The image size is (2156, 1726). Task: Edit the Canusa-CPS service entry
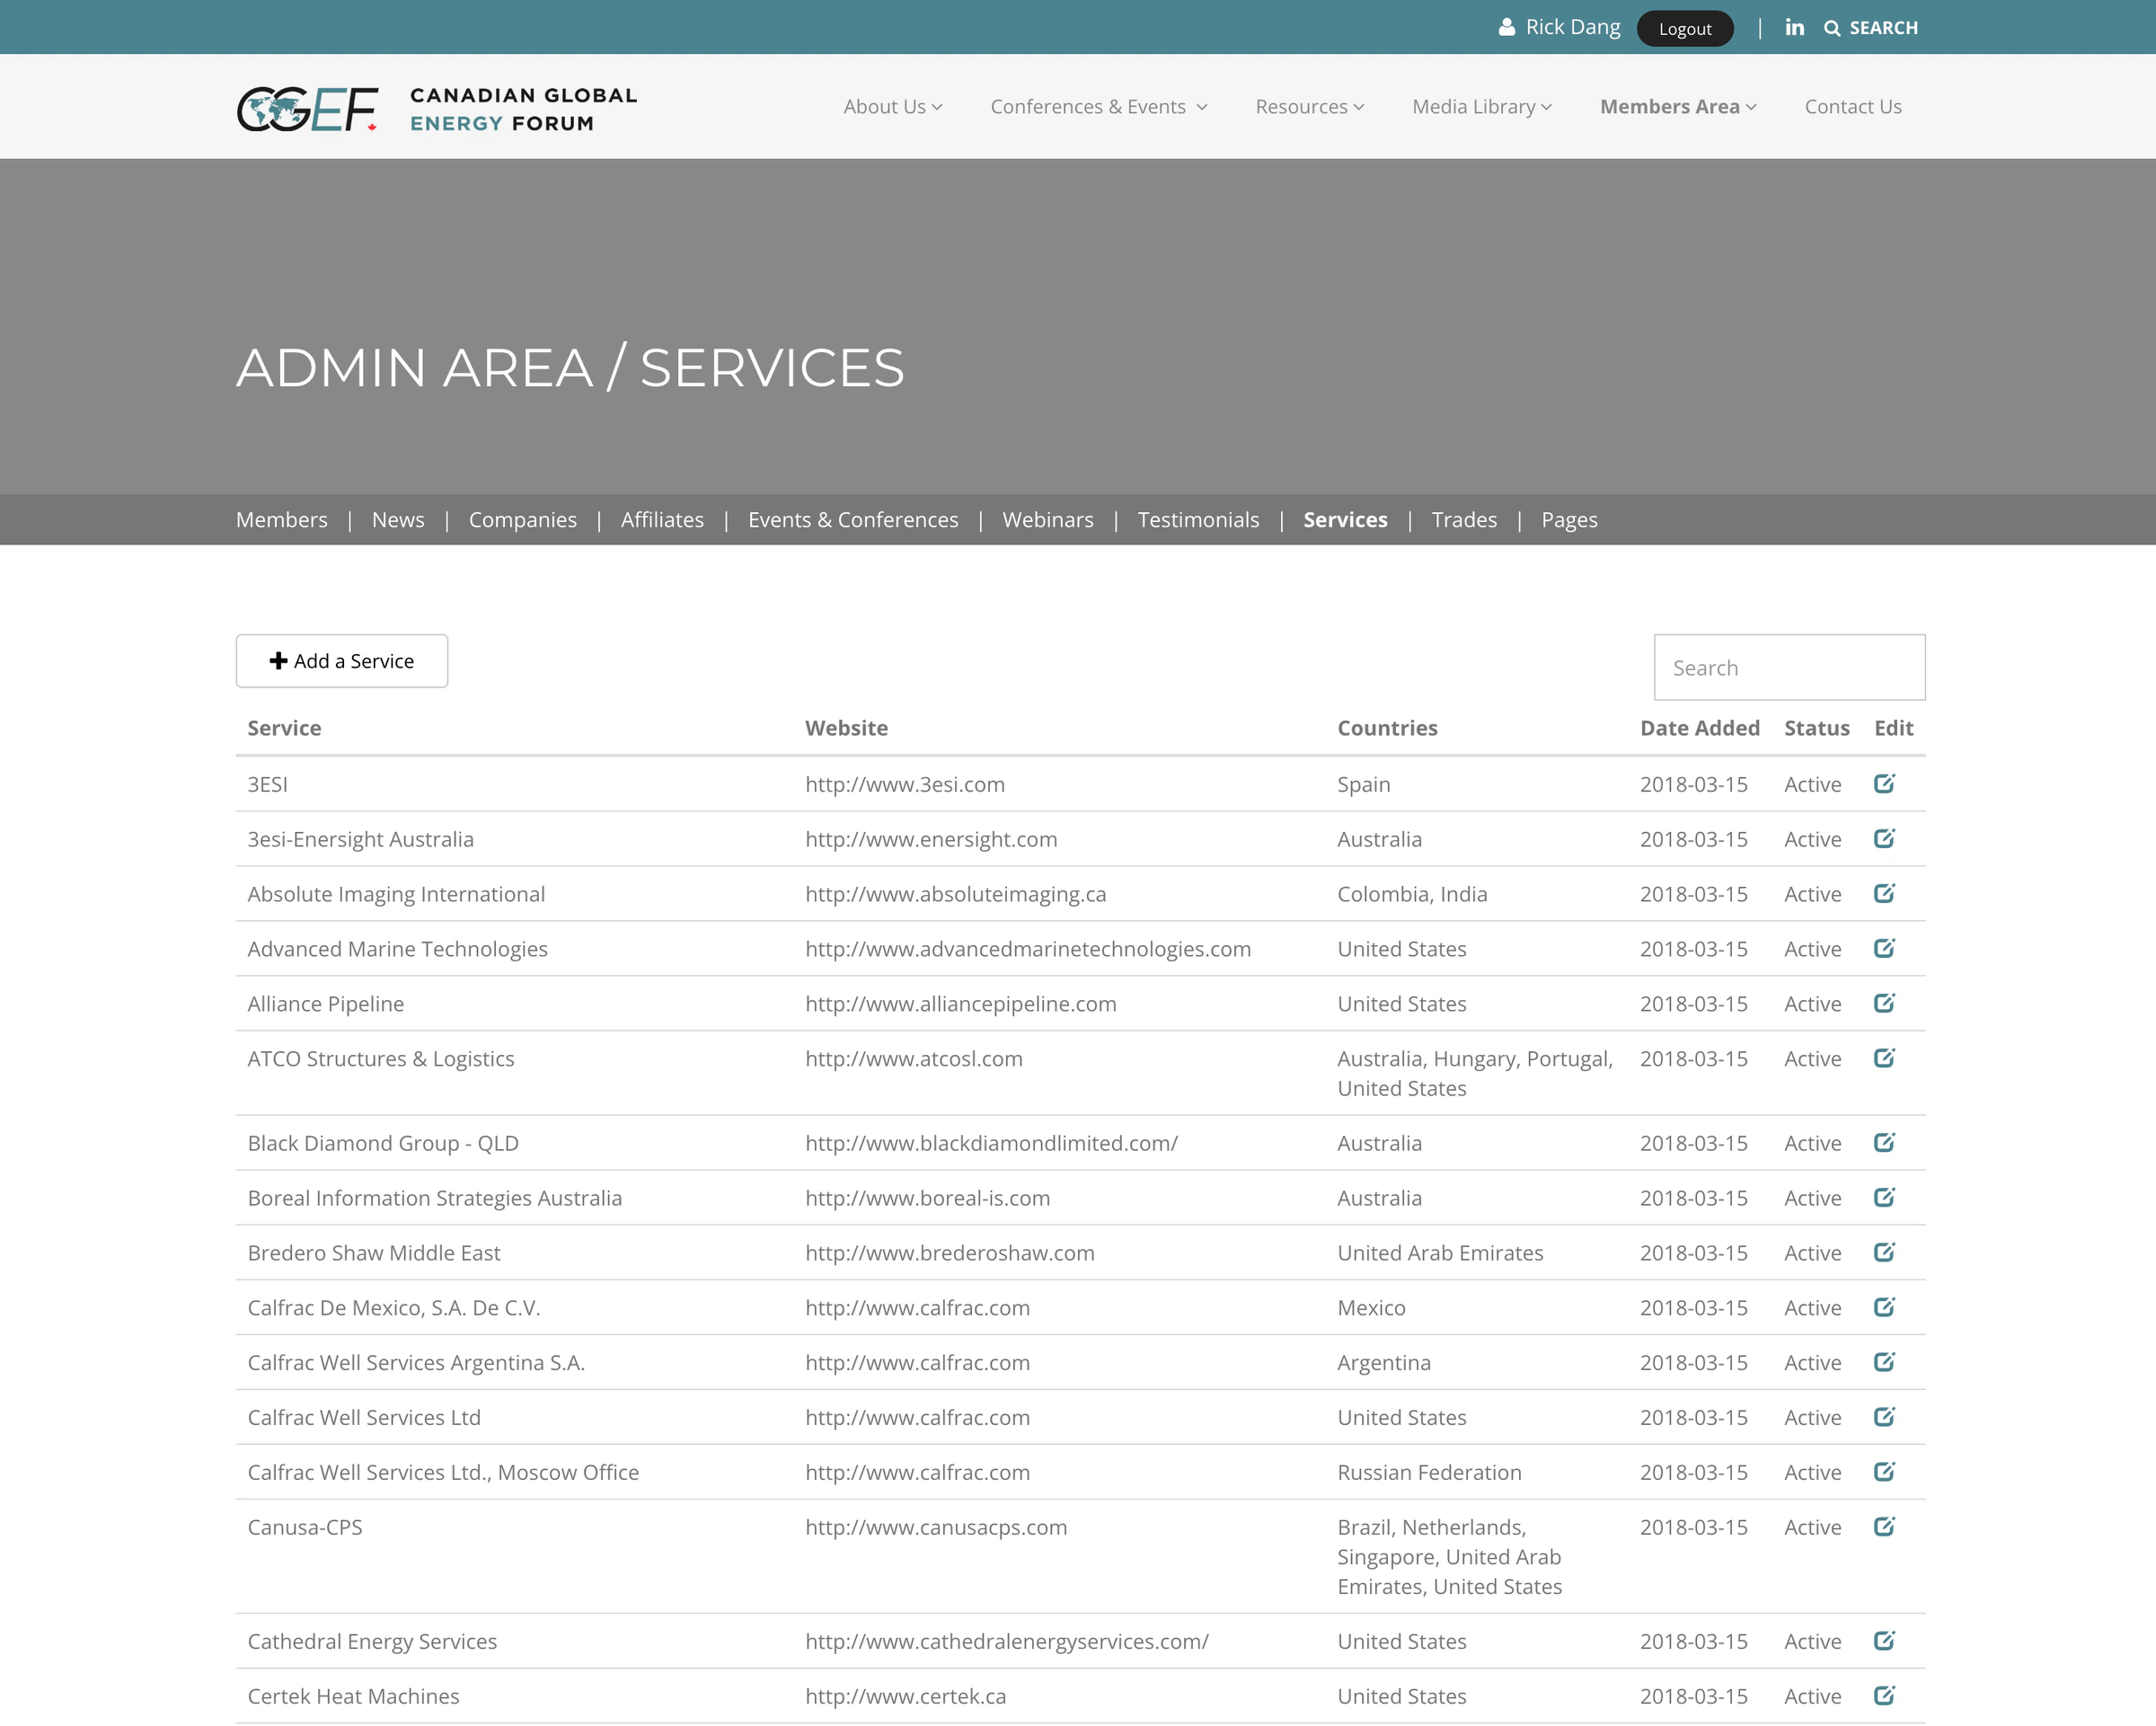(1884, 1527)
